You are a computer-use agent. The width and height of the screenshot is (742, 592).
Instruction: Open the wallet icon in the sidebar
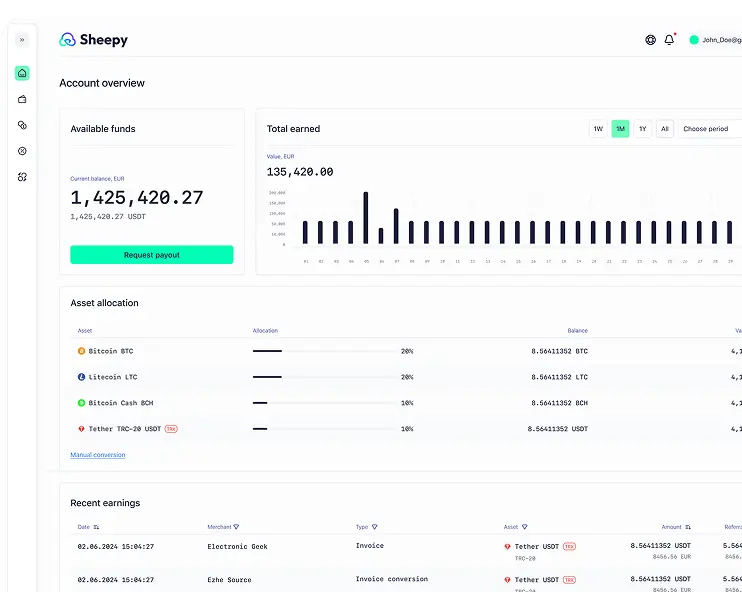pyautogui.click(x=22, y=99)
